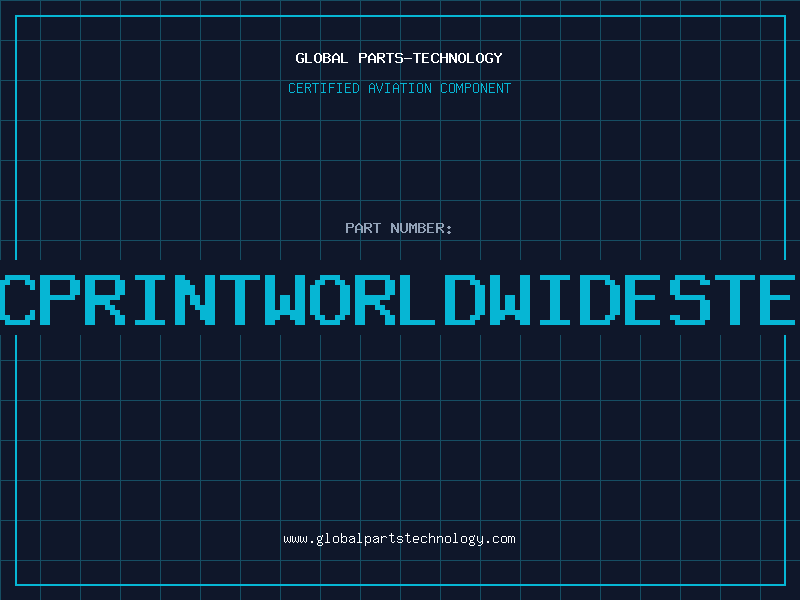This screenshot has width=800, height=600.
Task: Click the word AVIATION in the subtitle
Action: (x=399, y=88)
